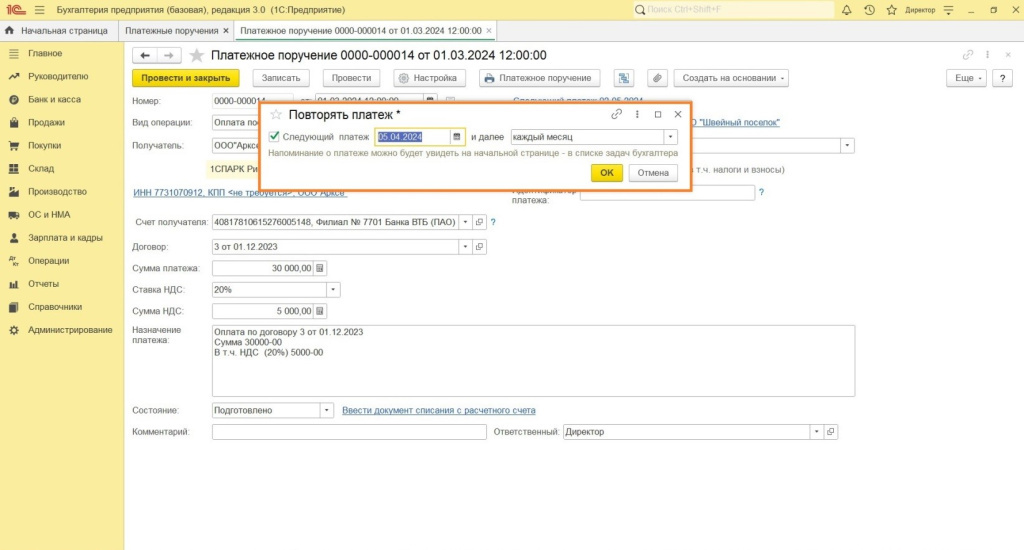Open Банк и касса section in sidebar
Image resolution: width=1024 pixels, height=550 pixels.
click(54, 100)
